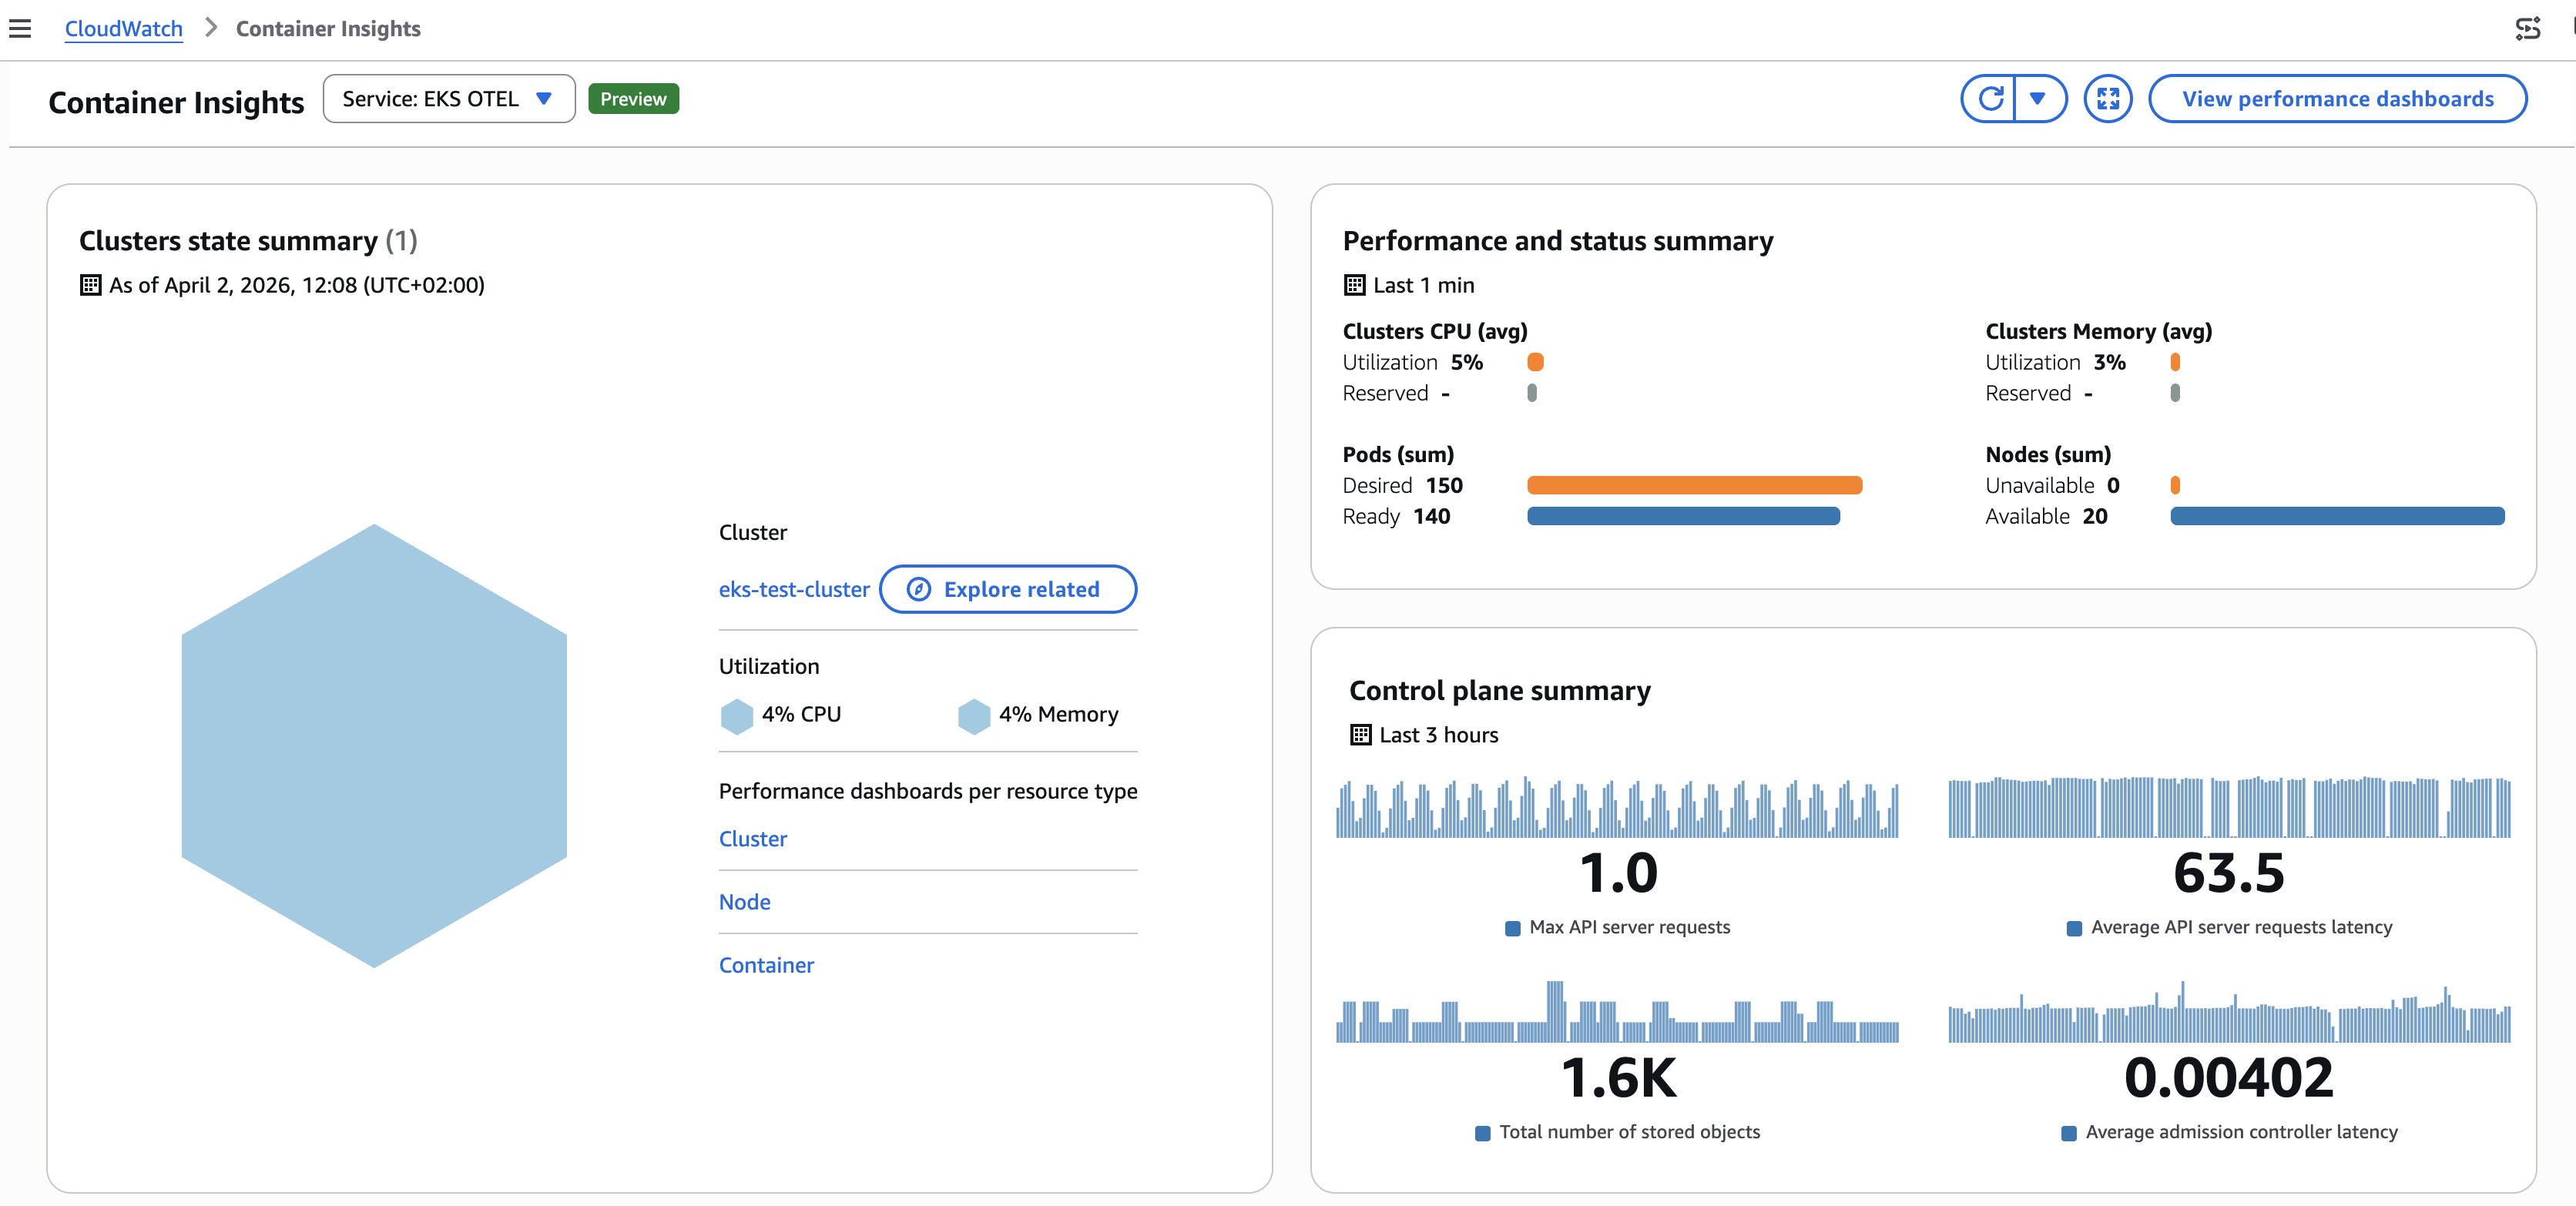Screen dimensions: 2576x1206
Task: Navigate back via the CloudWatch breadcrumb
Action: 123,28
